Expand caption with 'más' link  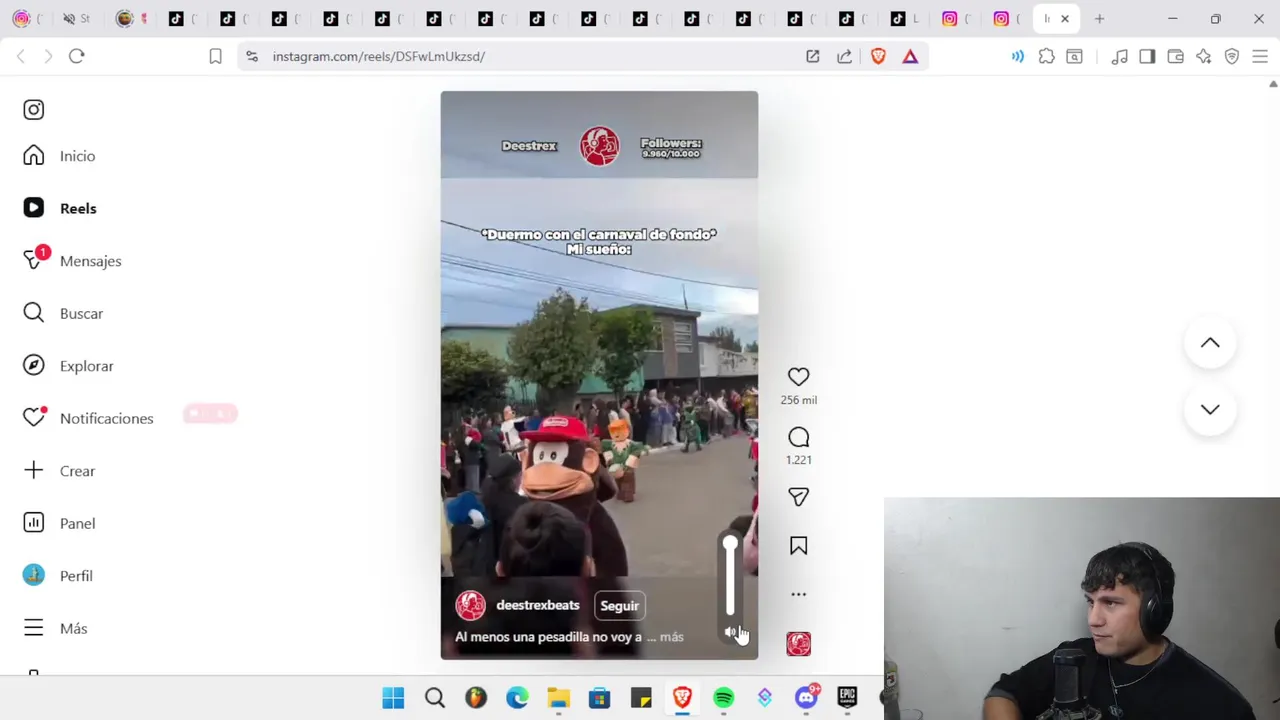(672, 637)
